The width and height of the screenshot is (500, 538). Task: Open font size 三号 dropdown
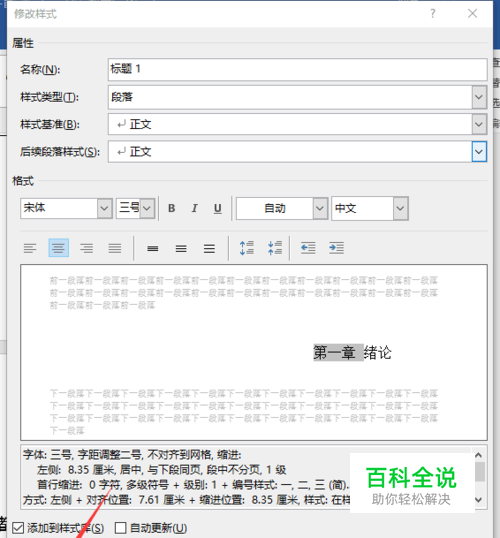(147, 208)
